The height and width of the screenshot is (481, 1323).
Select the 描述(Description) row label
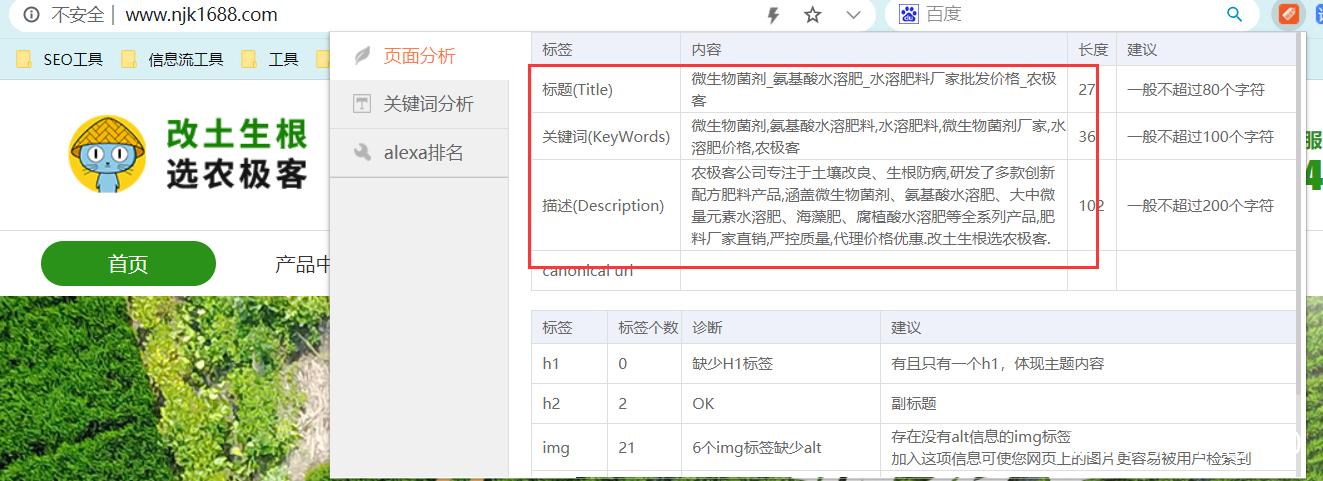603,205
